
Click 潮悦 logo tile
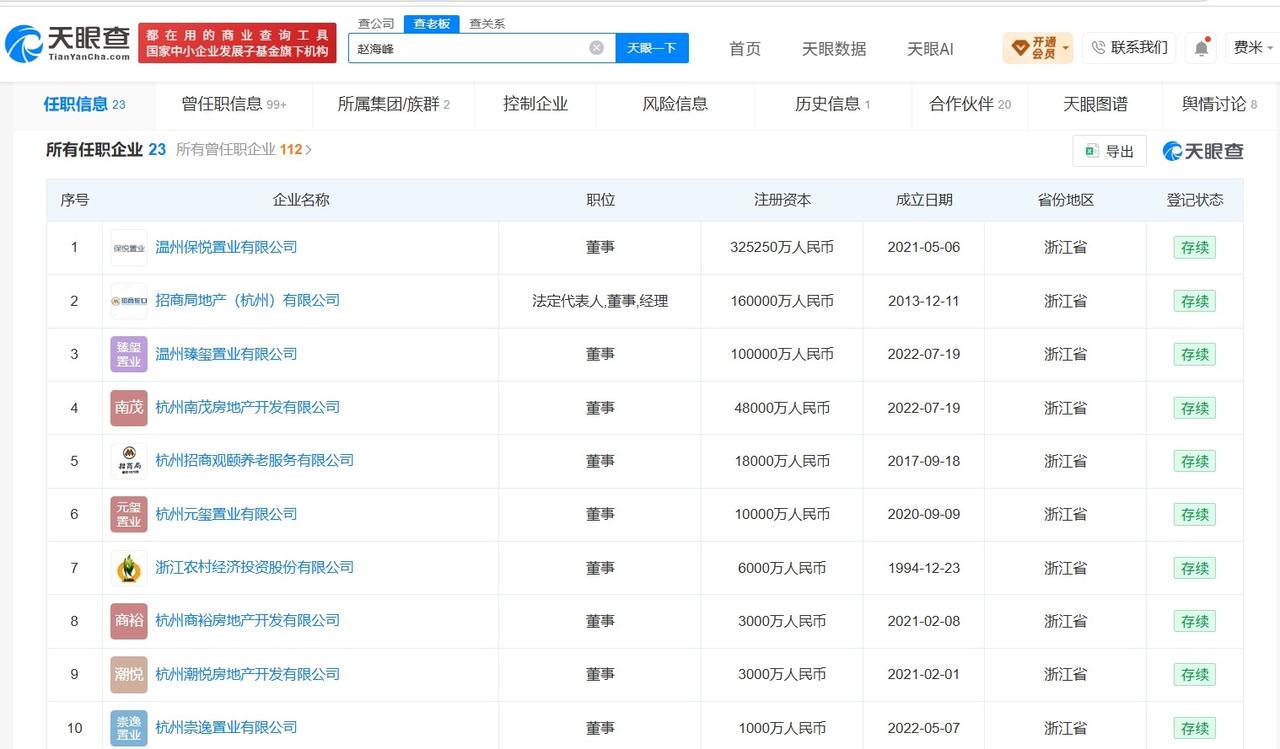tap(128, 674)
